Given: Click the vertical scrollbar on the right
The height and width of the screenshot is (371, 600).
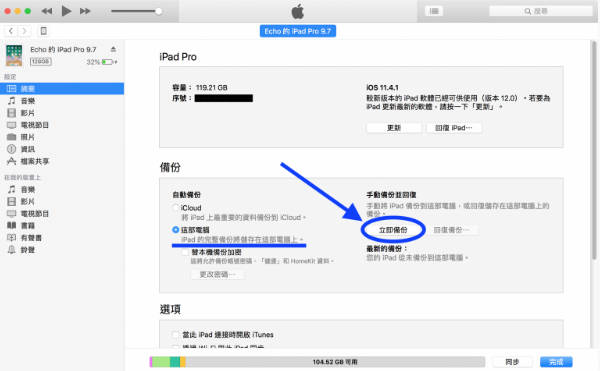Looking at the screenshot, I should tap(594, 149).
